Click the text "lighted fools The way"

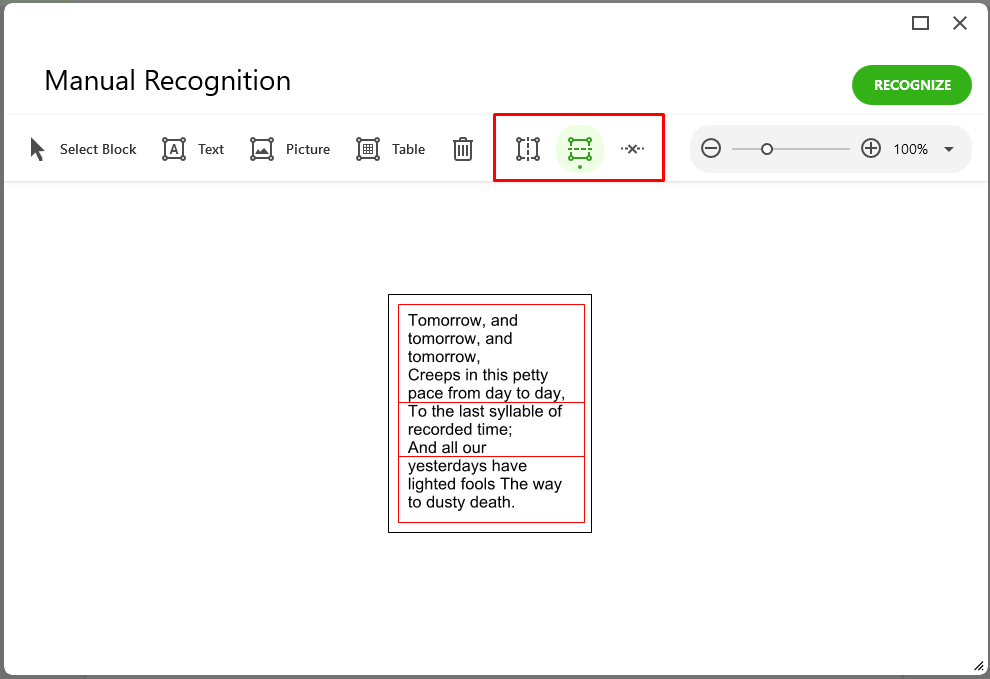click(x=485, y=484)
